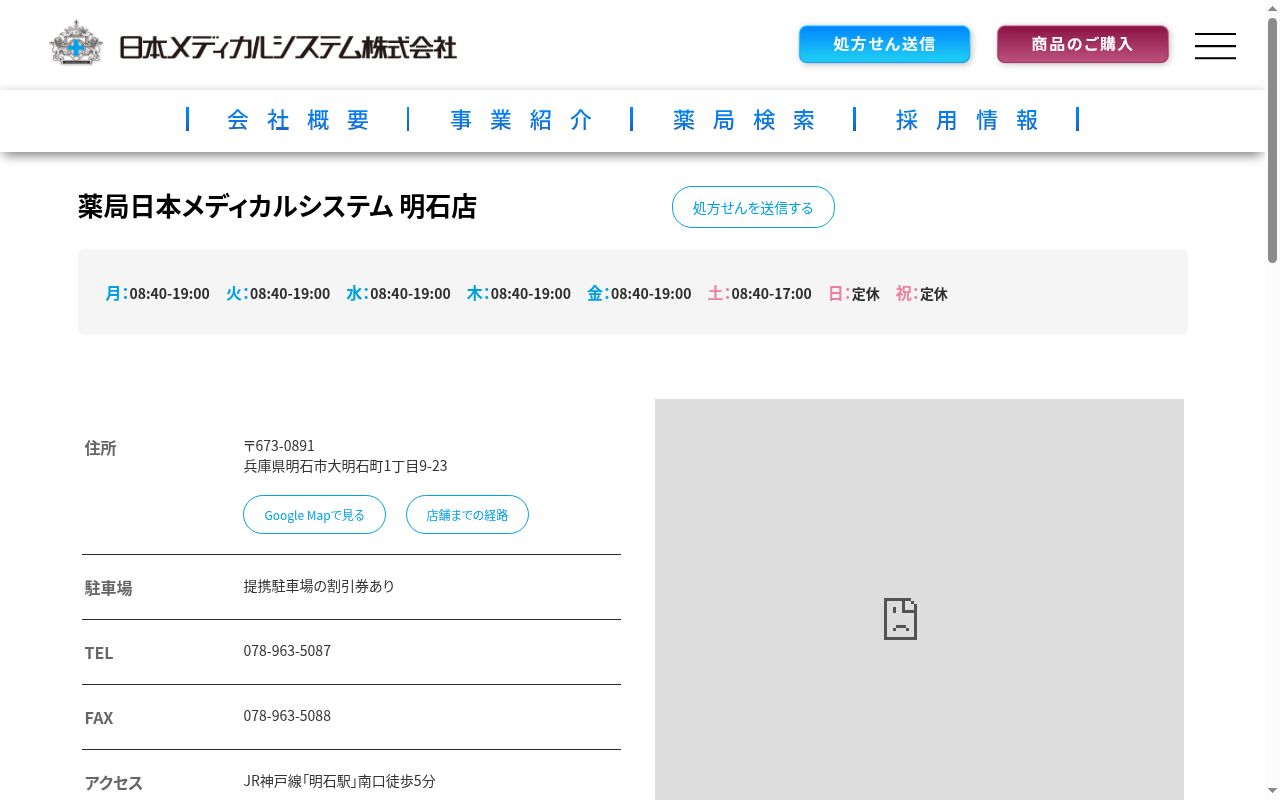This screenshot has height=800, width=1280.
Task: Click the page vertical scrollbar thumb
Action: pos(1272,140)
